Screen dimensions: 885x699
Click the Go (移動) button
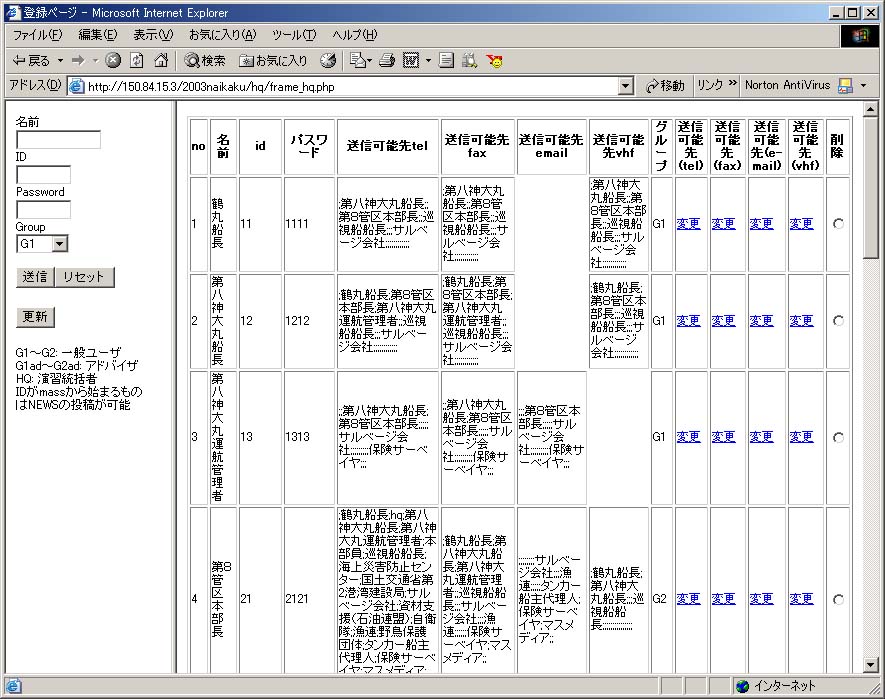click(x=665, y=86)
